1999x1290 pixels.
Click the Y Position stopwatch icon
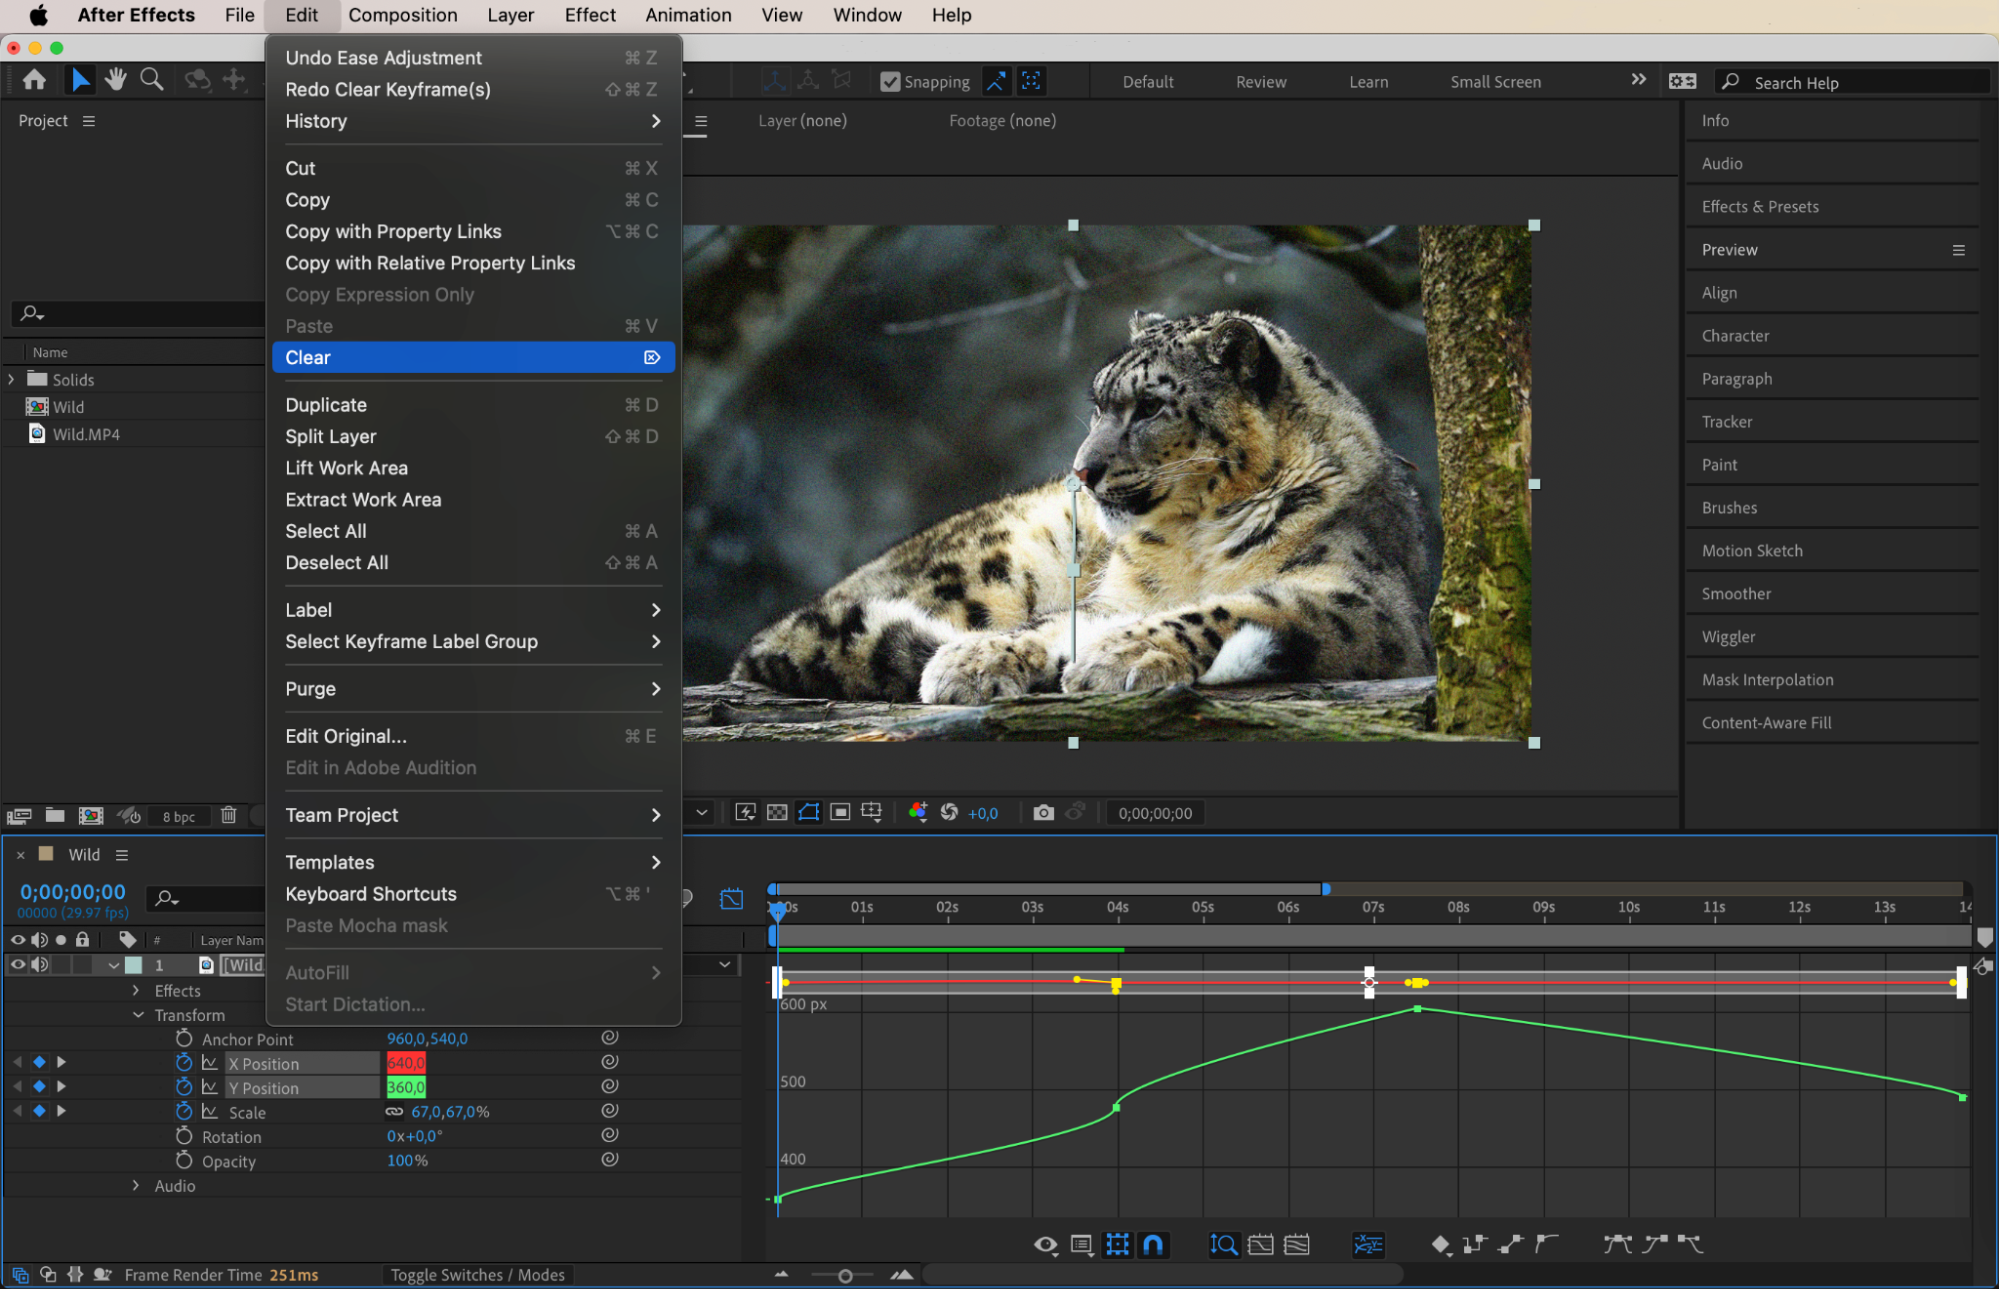(184, 1087)
